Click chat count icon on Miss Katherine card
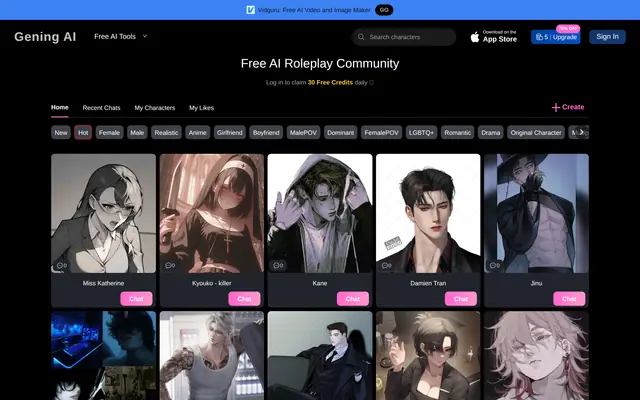 click(x=62, y=265)
